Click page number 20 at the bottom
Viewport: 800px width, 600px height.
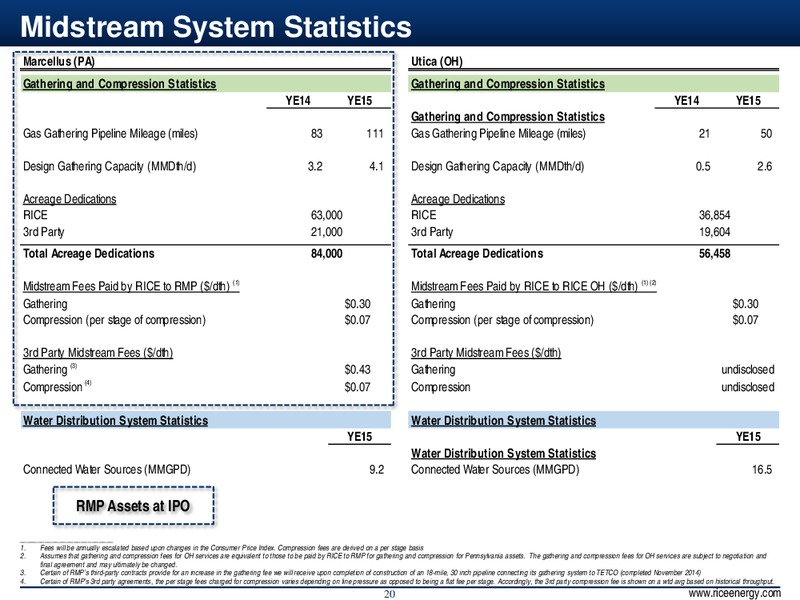click(x=389, y=594)
